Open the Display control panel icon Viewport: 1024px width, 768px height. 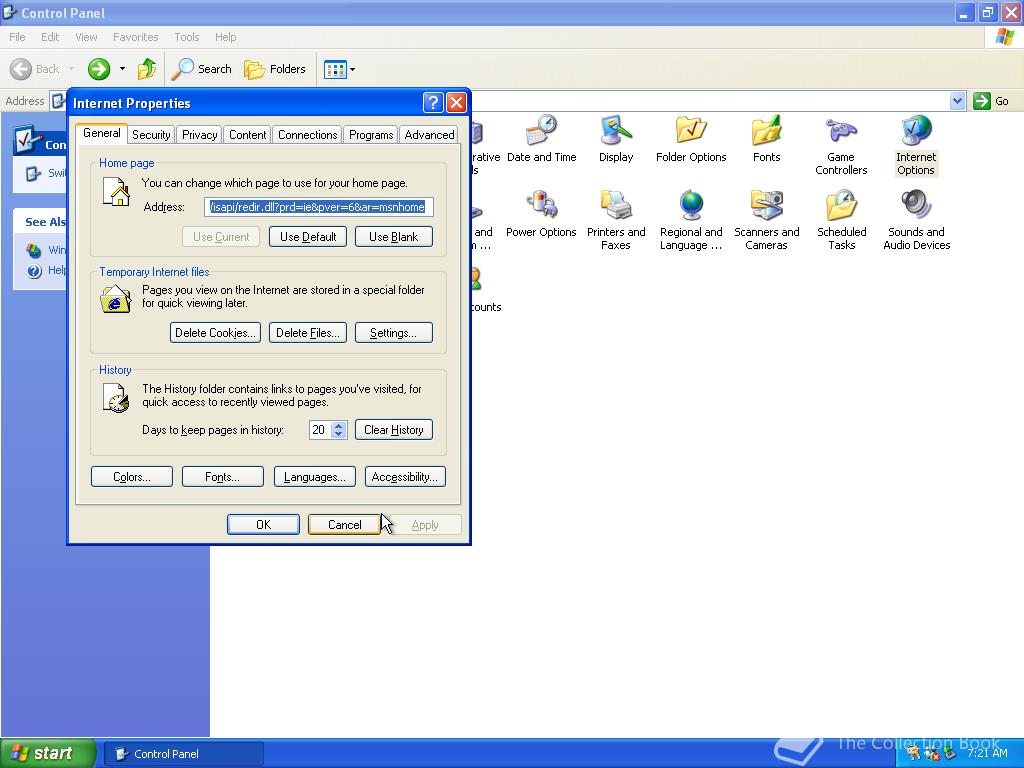click(x=616, y=138)
